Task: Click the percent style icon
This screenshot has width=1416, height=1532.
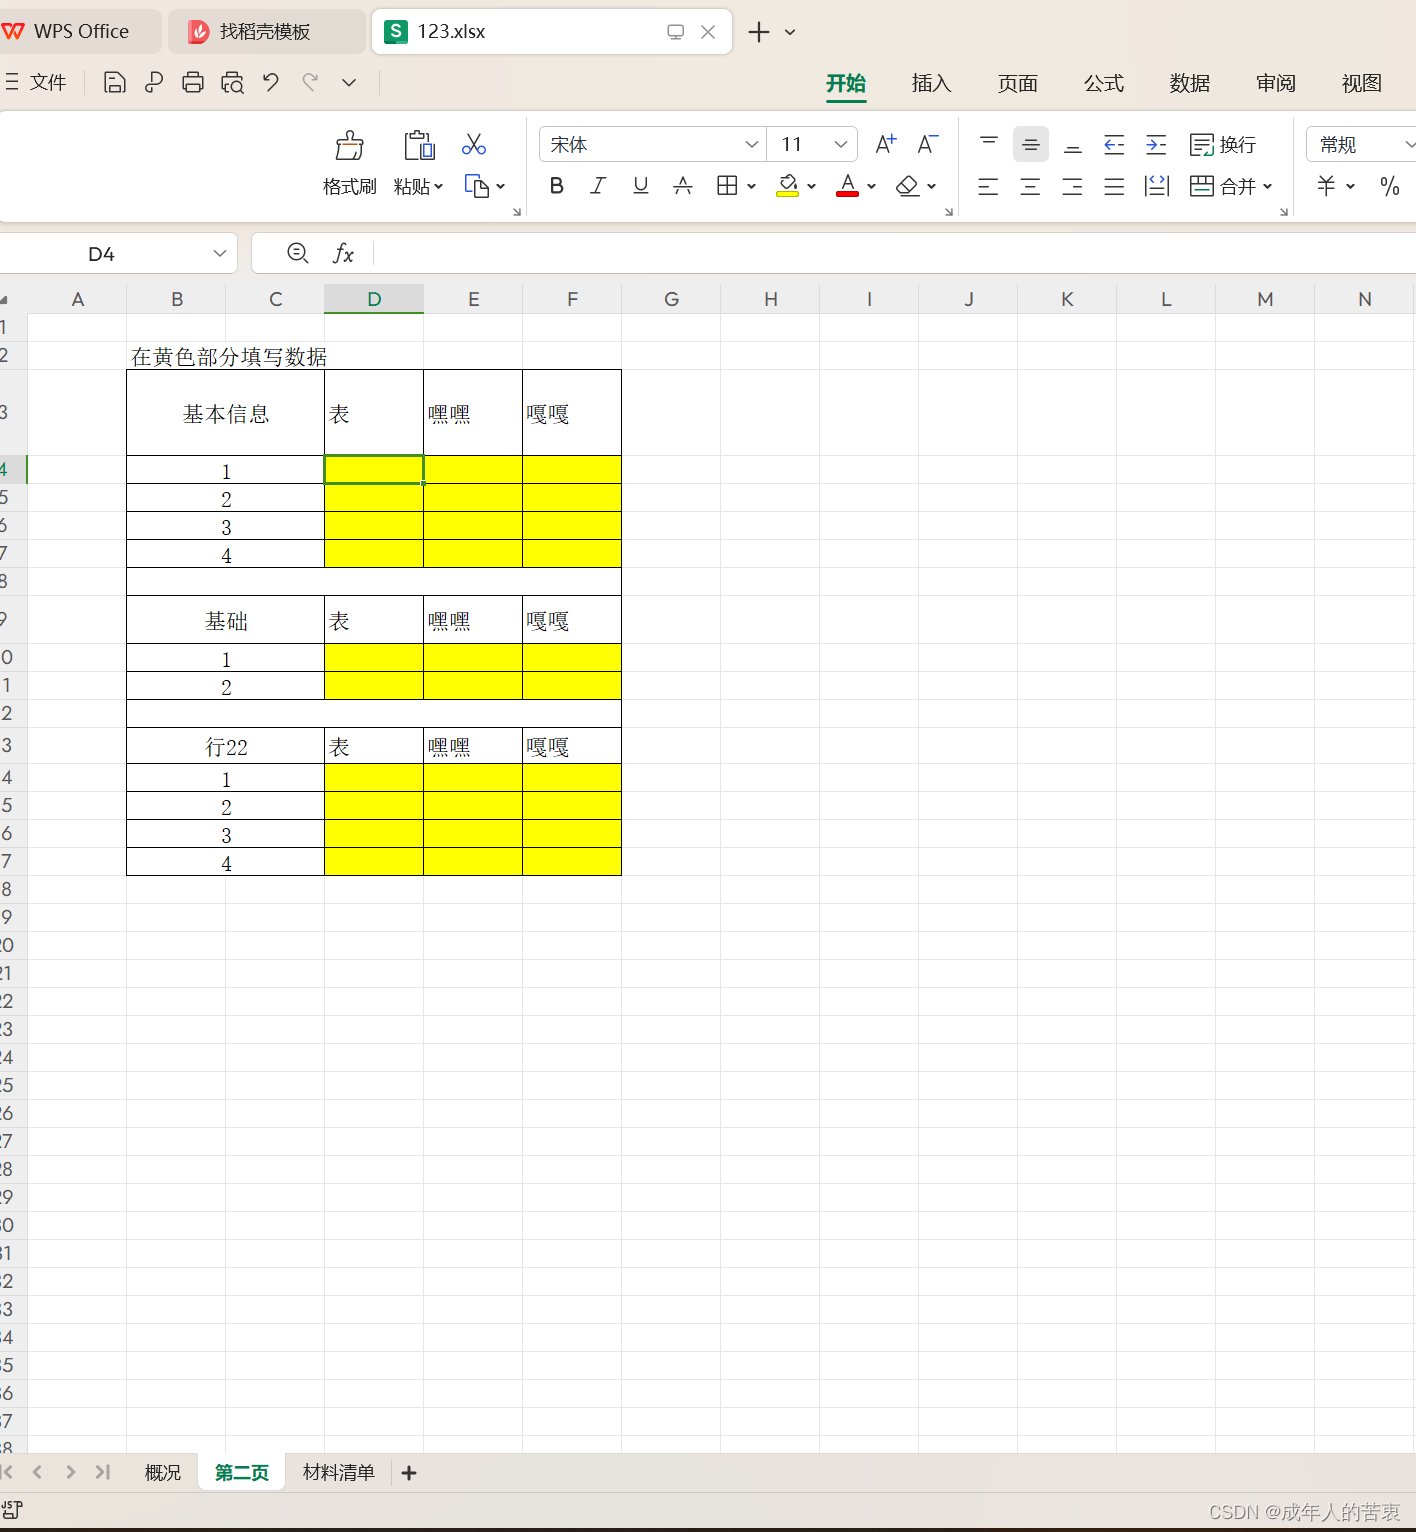Action: click(x=1389, y=186)
